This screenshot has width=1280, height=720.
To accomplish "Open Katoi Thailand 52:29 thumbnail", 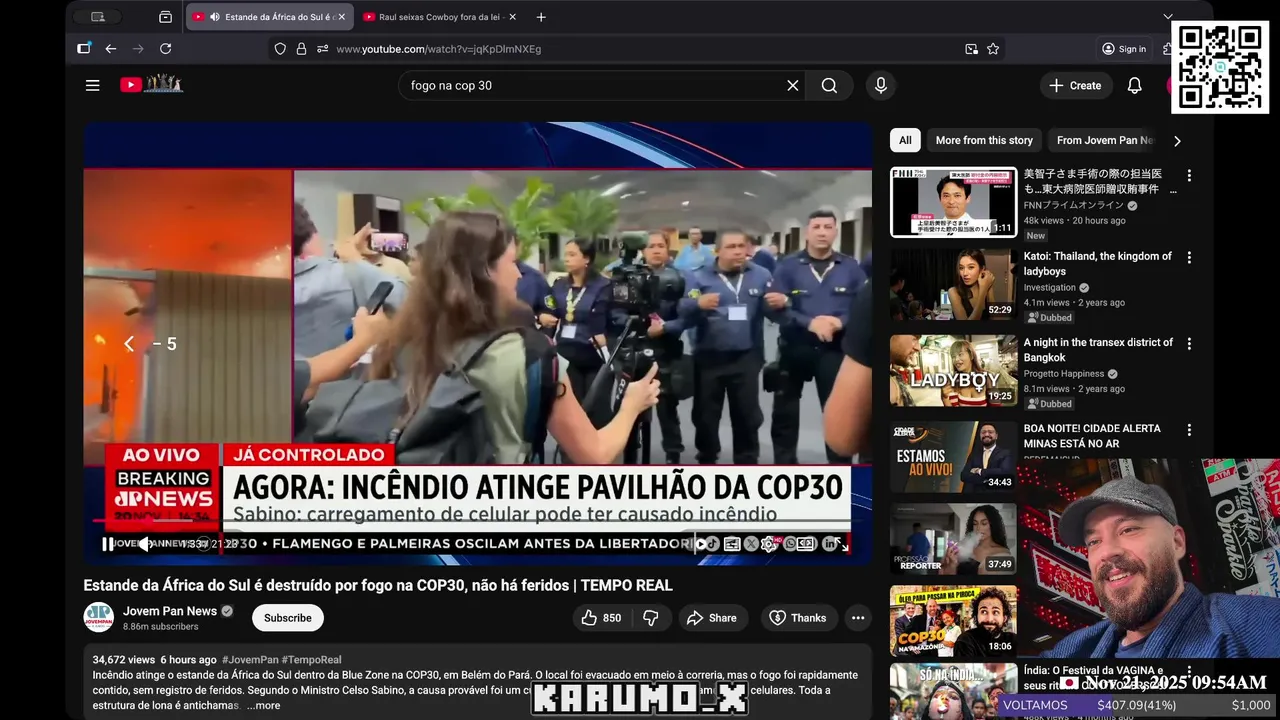I will [x=953, y=284].
